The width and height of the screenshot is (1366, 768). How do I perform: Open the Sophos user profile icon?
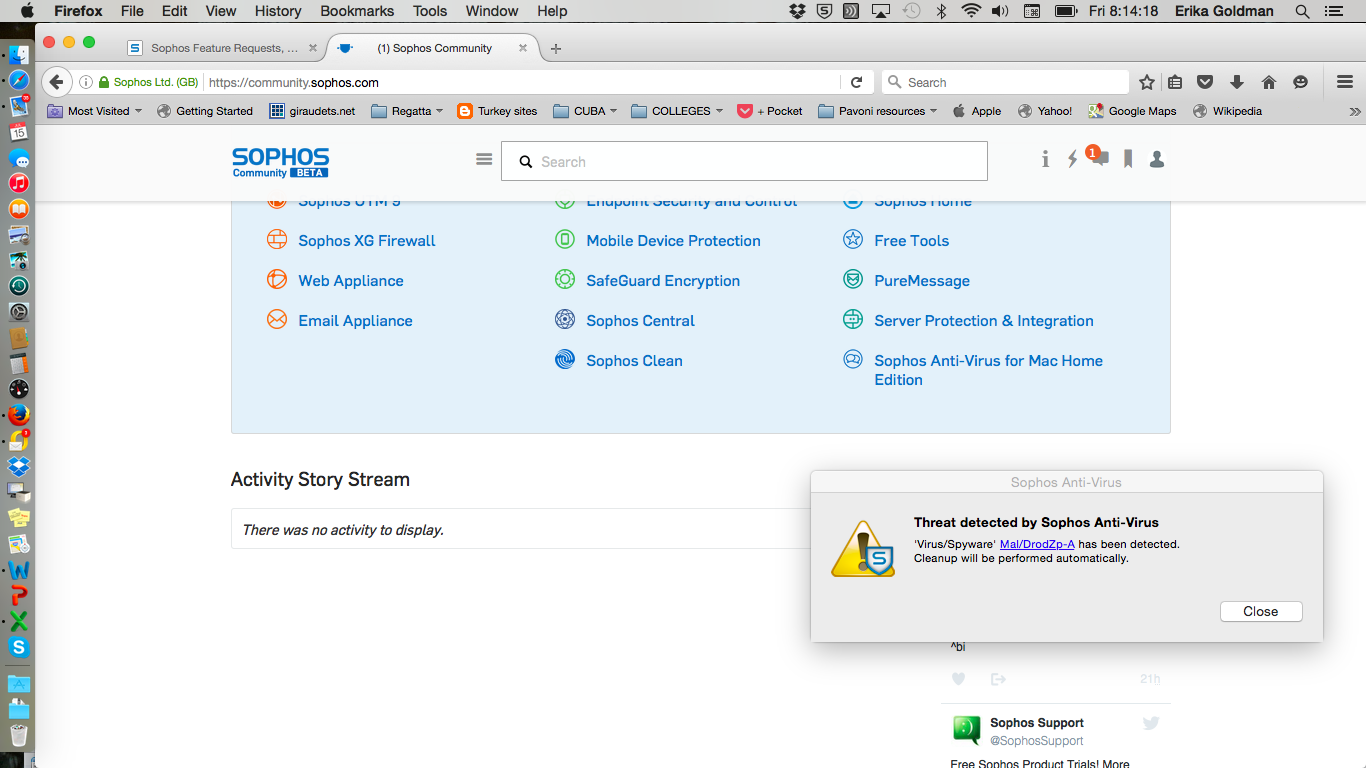tap(1157, 159)
